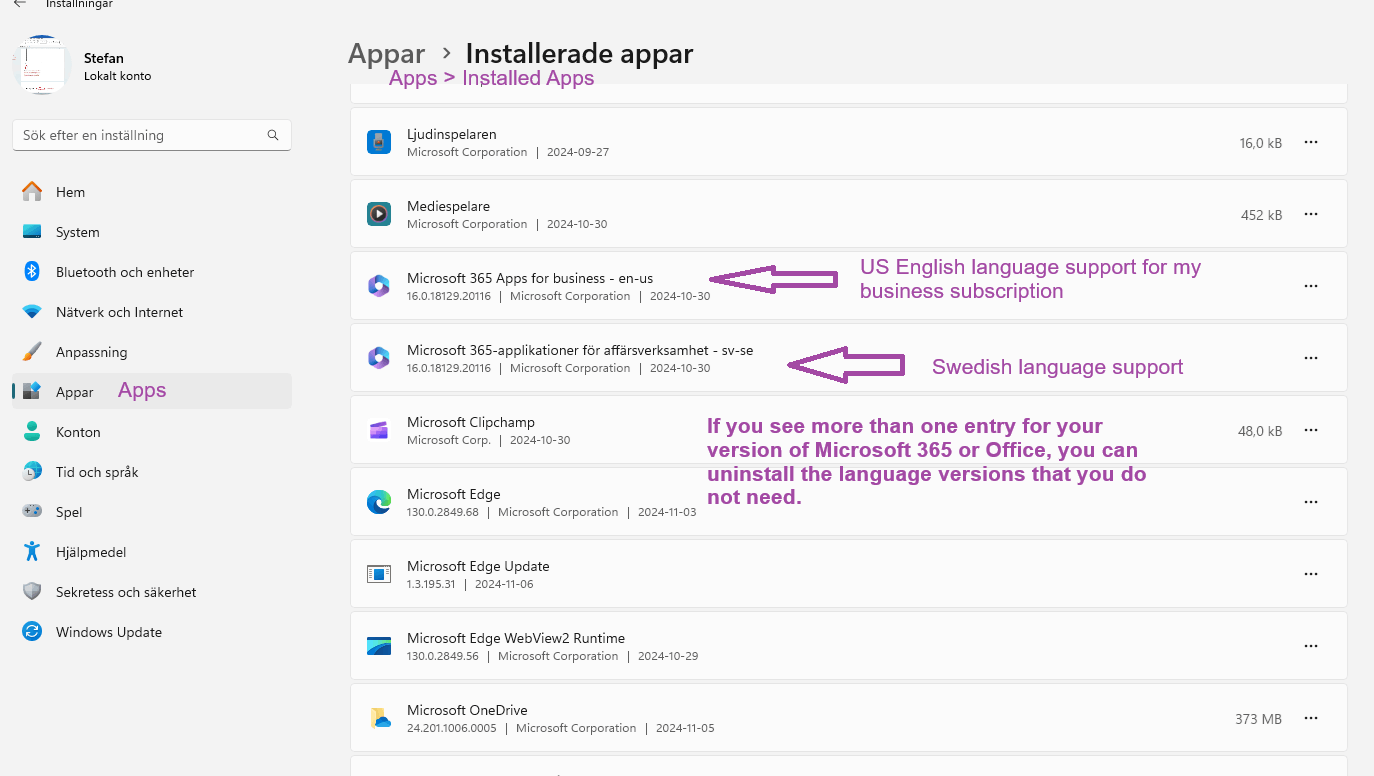Click the 373 MB size of OneDrive
The height and width of the screenshot is (776, 1374).
[1258, 719]
